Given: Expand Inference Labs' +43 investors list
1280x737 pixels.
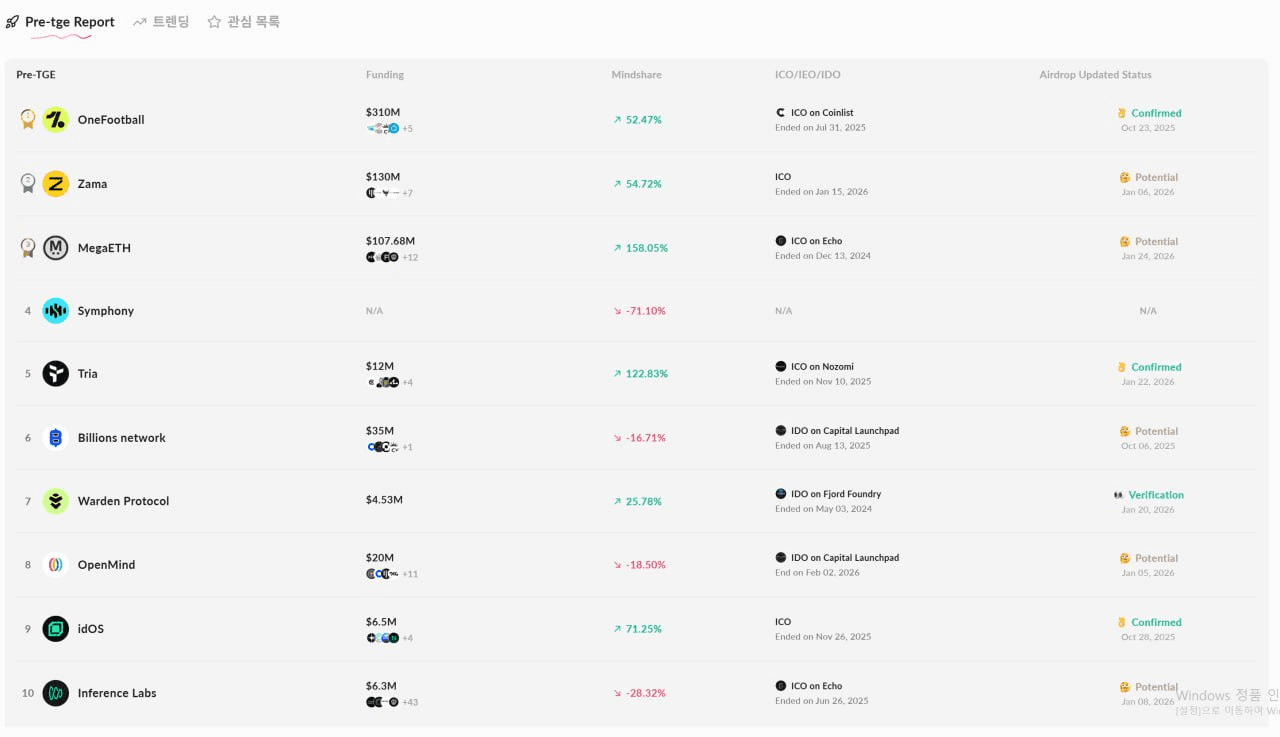Looking at the screenshot, I should pos(410,702).
